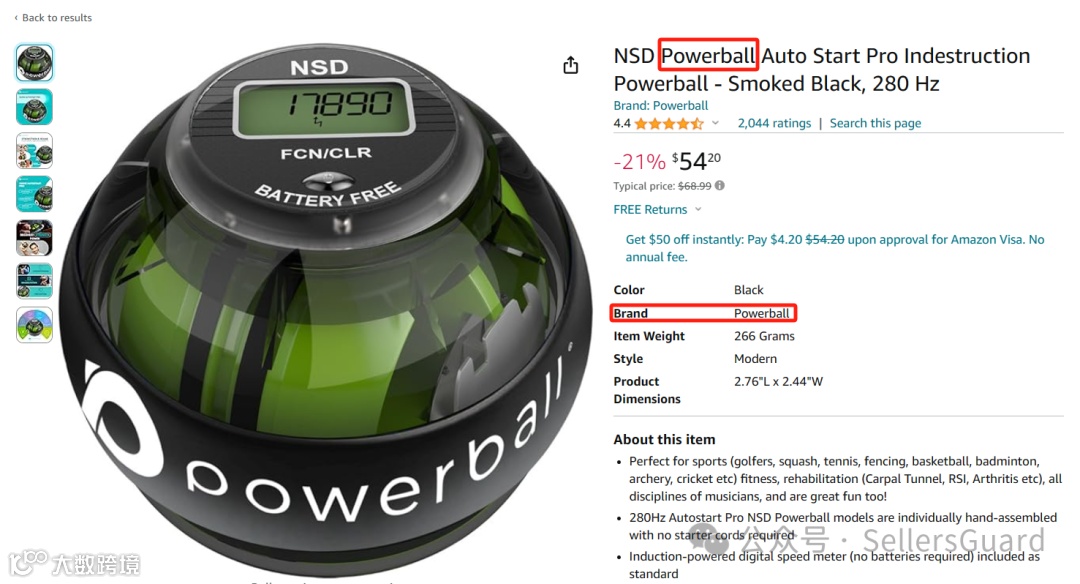View the fourth product thumbnail
Image resolution: width=1080 pixels, height=584 pixels.
34,194
